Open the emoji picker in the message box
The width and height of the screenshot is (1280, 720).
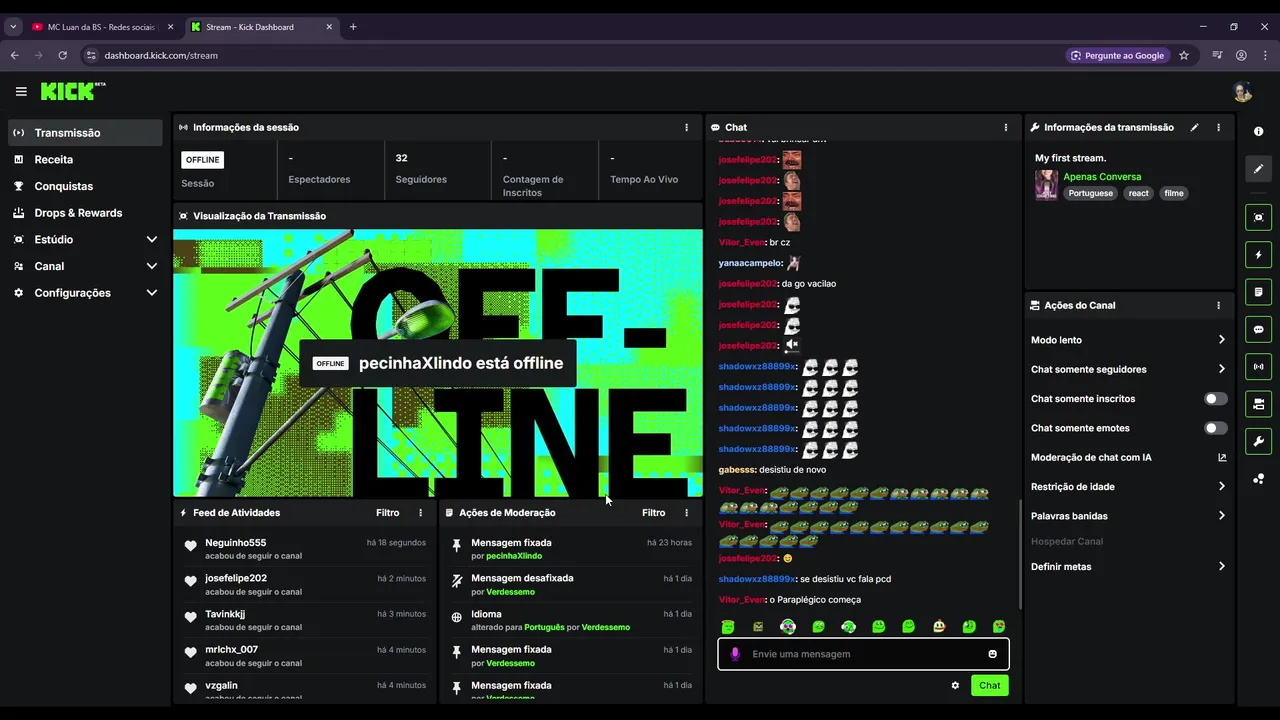(x=992, y=654)
